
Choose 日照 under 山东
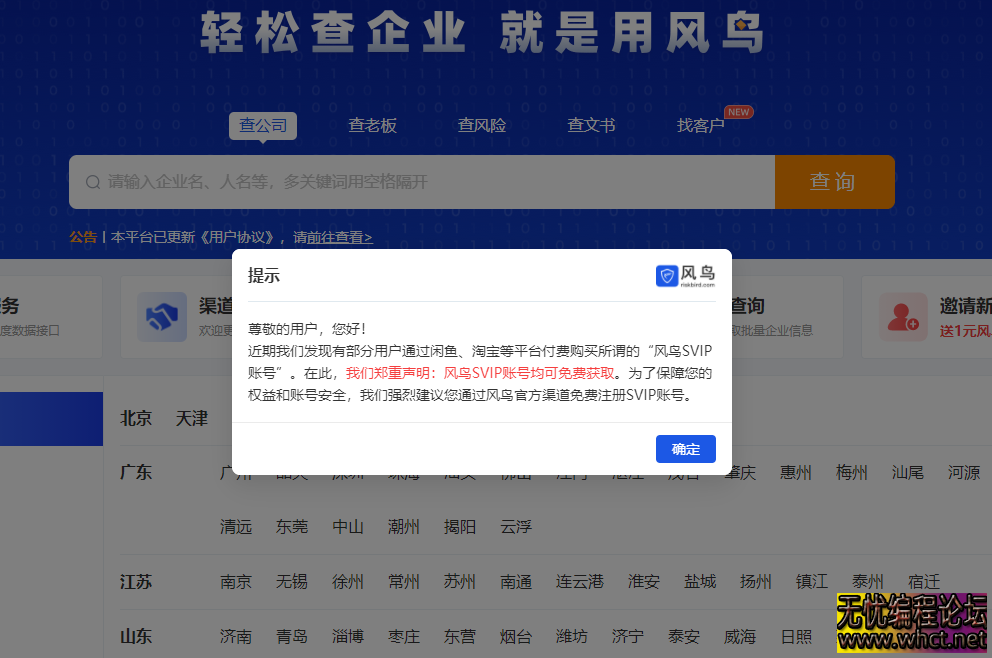click(x=797, y=636)
